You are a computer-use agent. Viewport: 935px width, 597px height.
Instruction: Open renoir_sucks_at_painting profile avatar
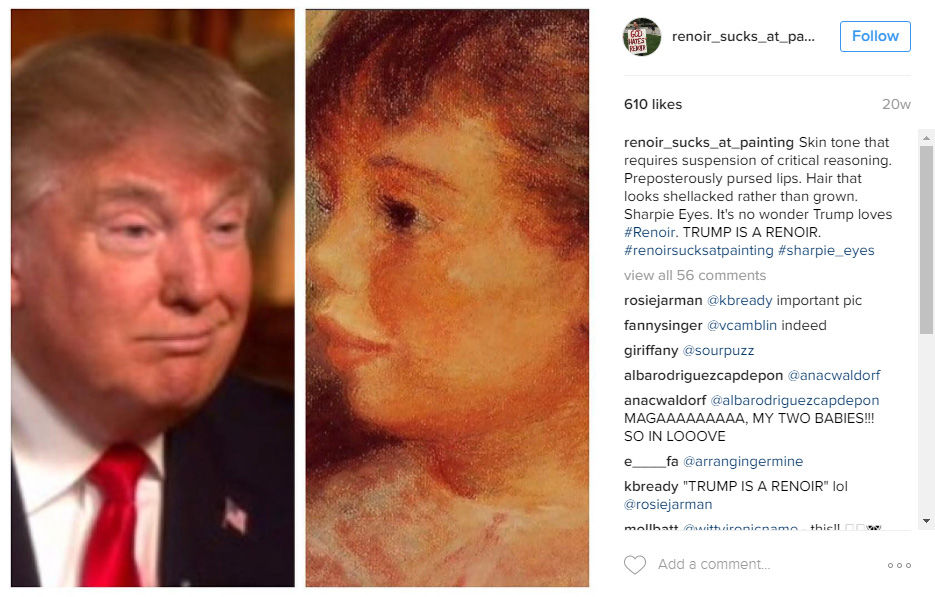642,37
